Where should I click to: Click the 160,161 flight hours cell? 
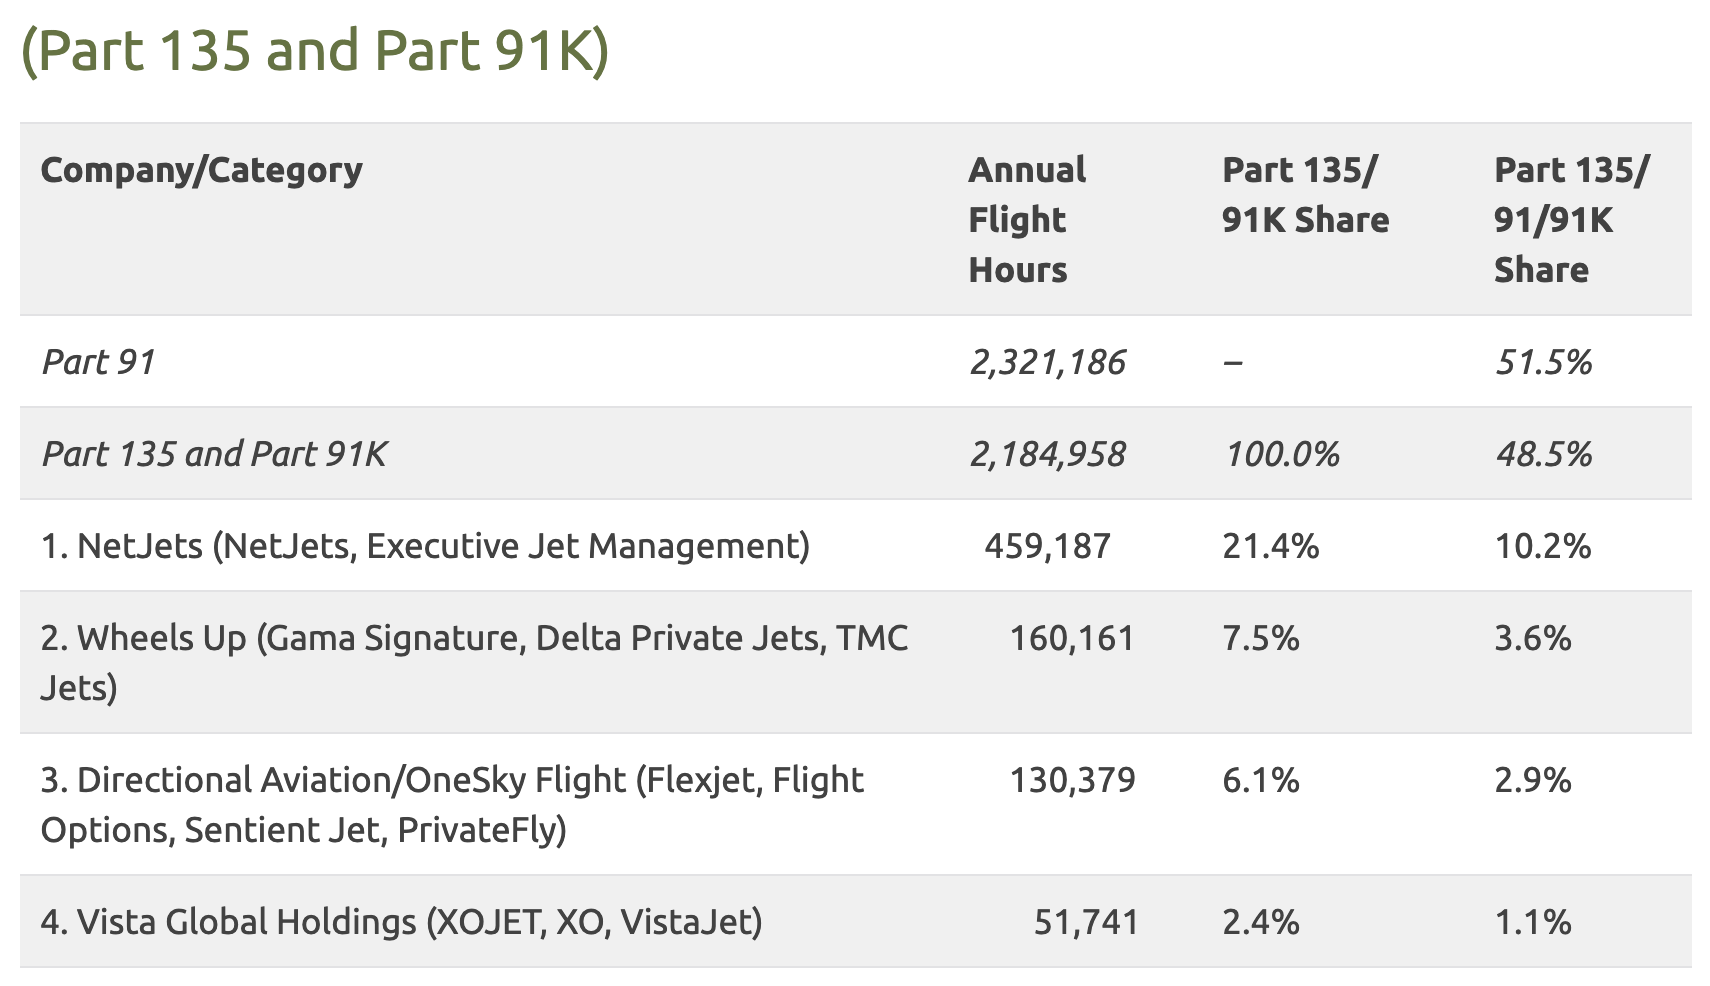pyautogui.click(x=1072, y=638)
